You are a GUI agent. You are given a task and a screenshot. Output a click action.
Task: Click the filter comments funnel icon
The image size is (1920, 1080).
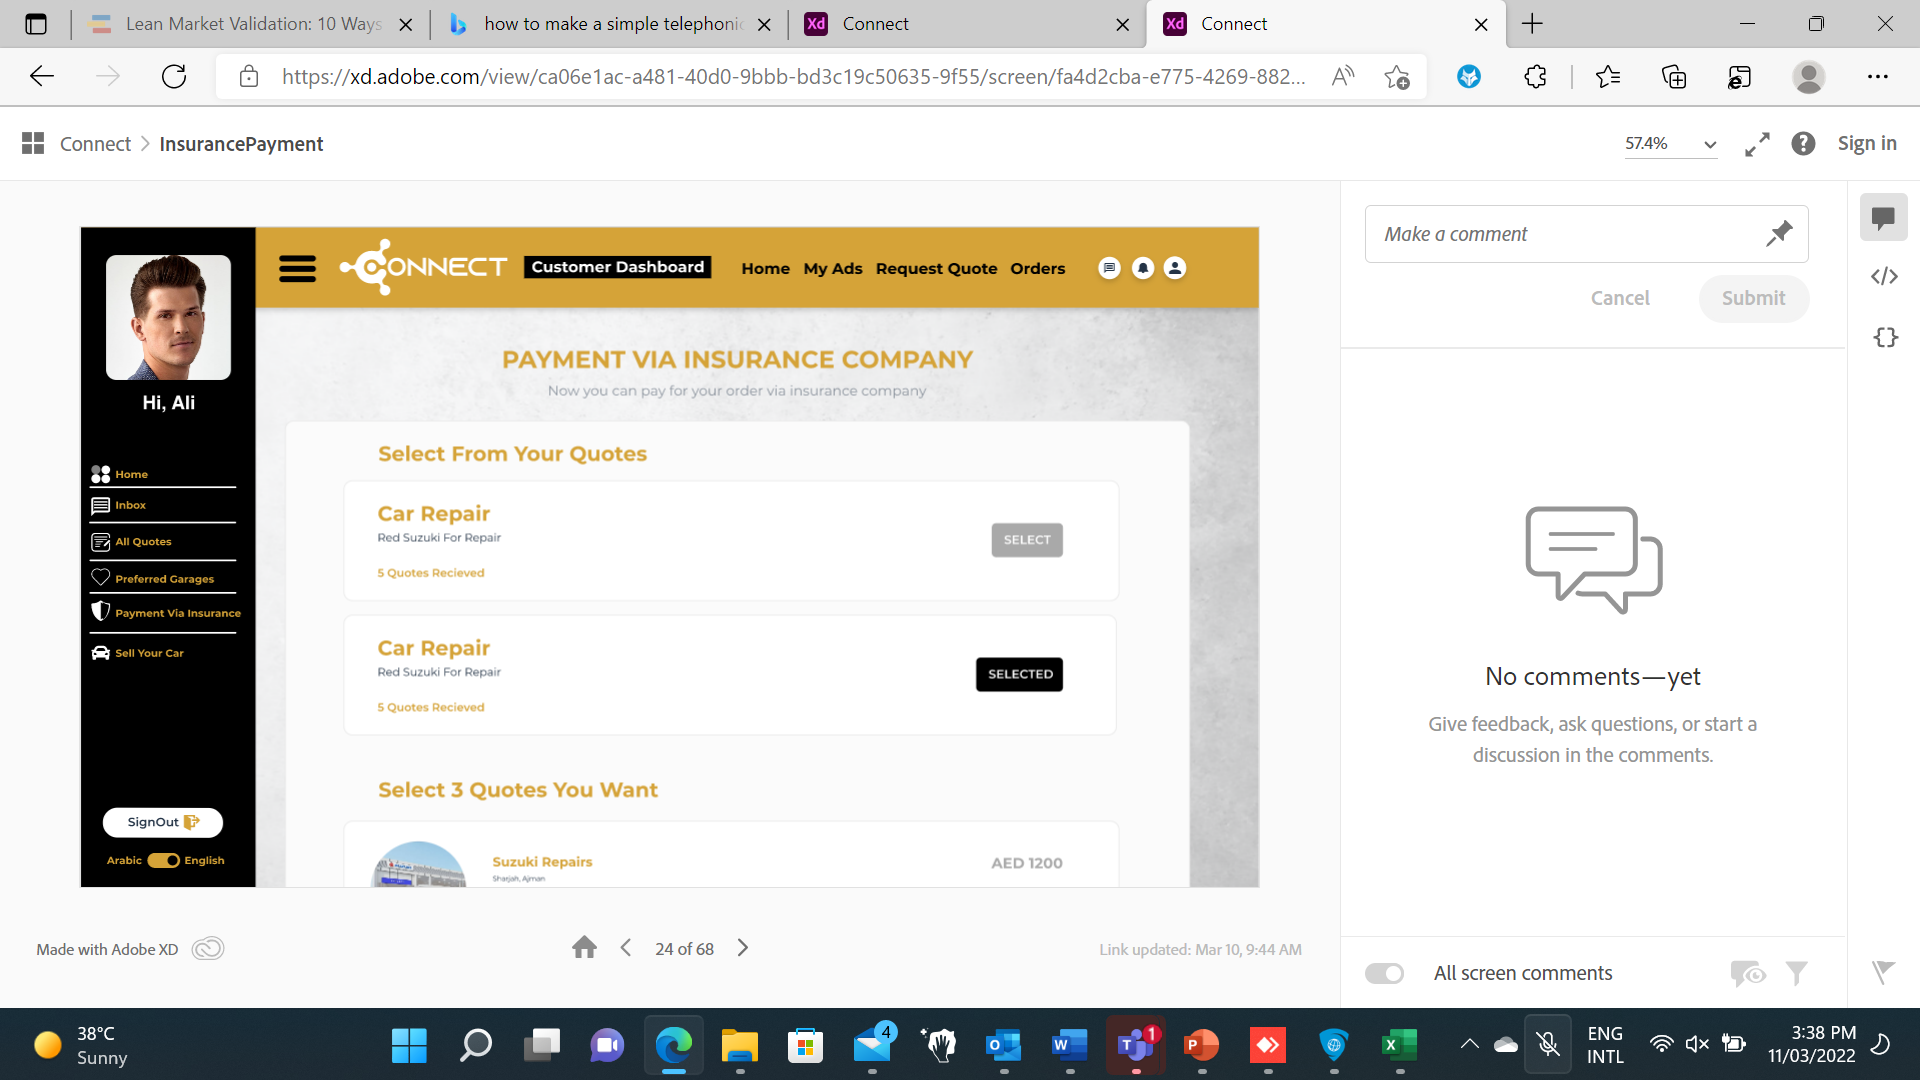1796,973
